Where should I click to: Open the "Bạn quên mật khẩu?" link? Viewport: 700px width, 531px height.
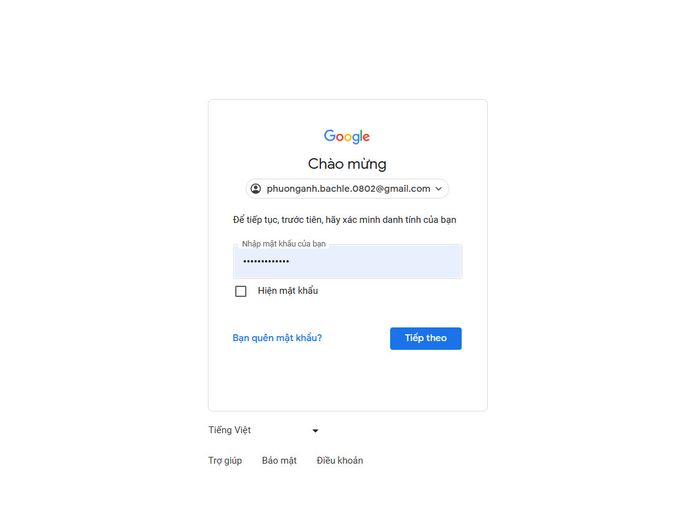(277, 338)
